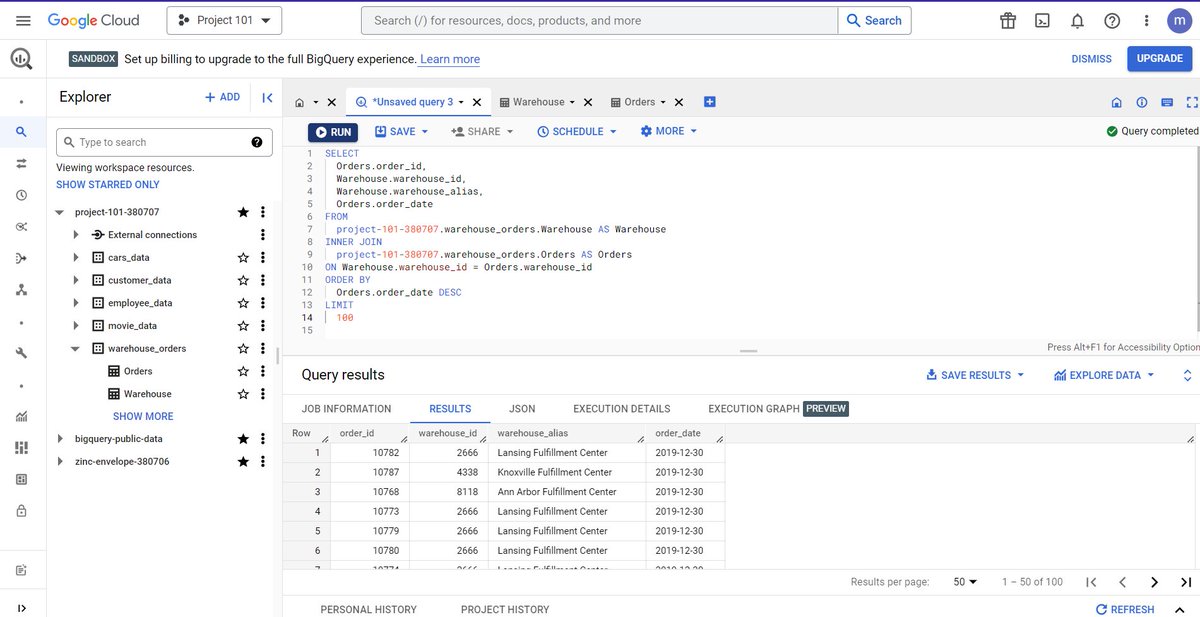Open the gift free trial icon
The image size is (1200, 617).
1007,20
